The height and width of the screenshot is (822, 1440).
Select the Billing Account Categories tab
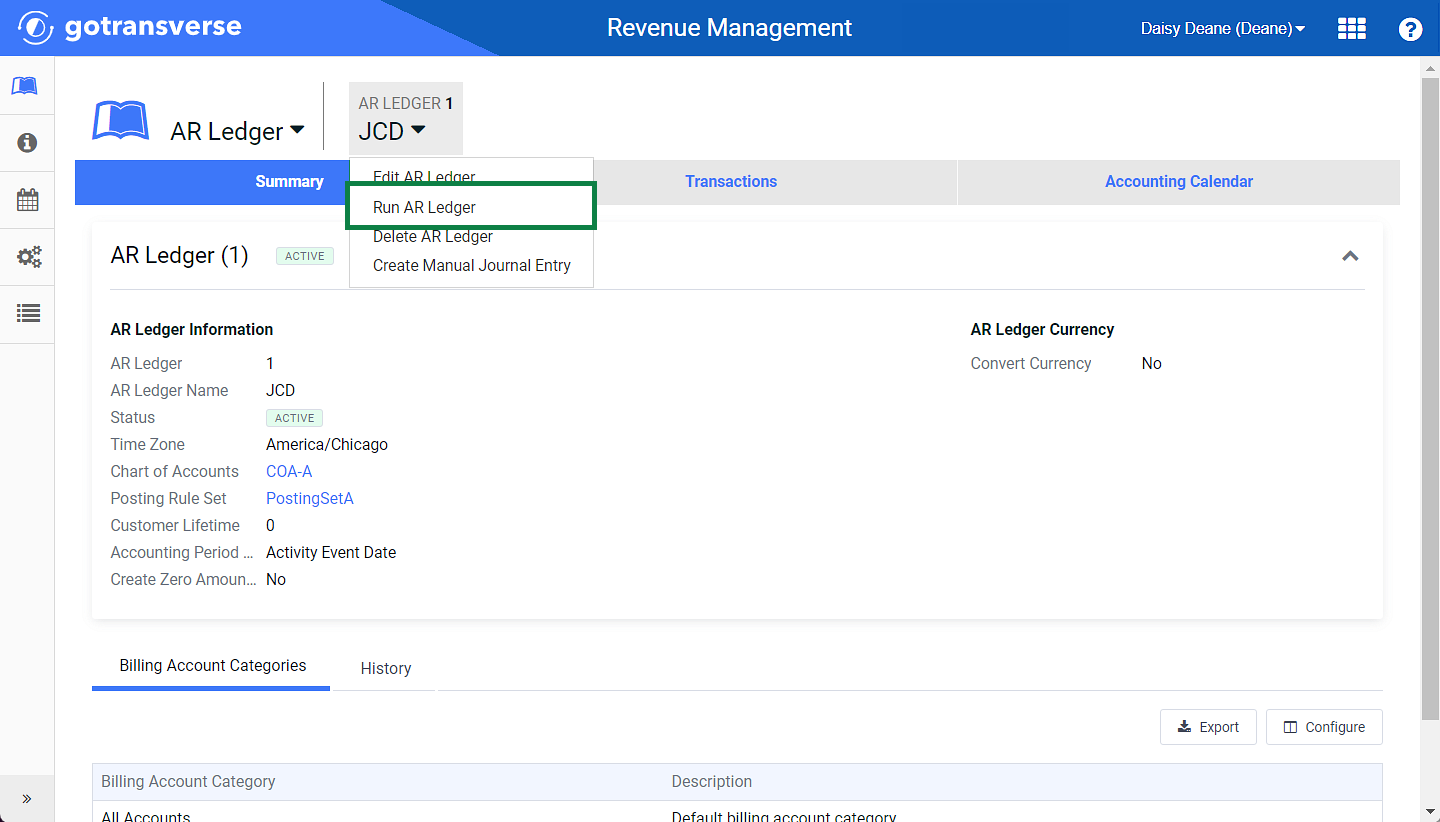click(212, 666)
